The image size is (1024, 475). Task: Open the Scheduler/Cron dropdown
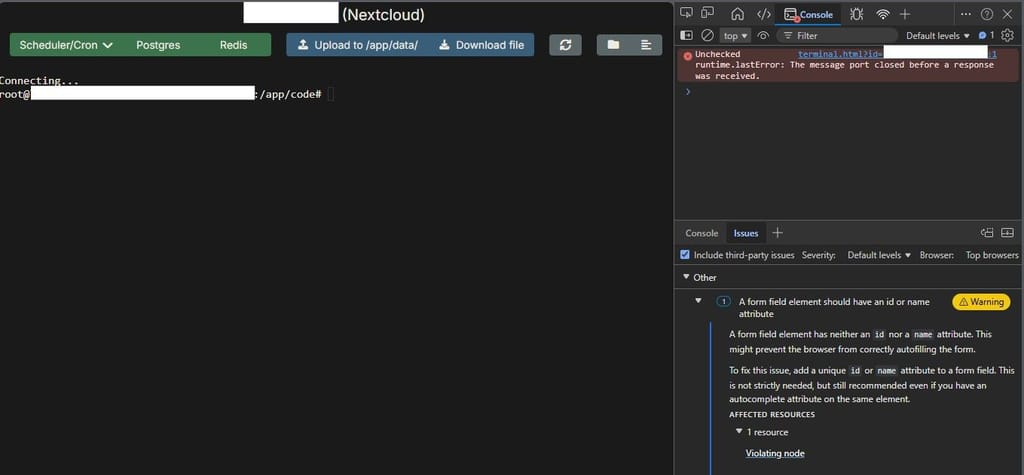pyautogui.click(x=66, y=45)
